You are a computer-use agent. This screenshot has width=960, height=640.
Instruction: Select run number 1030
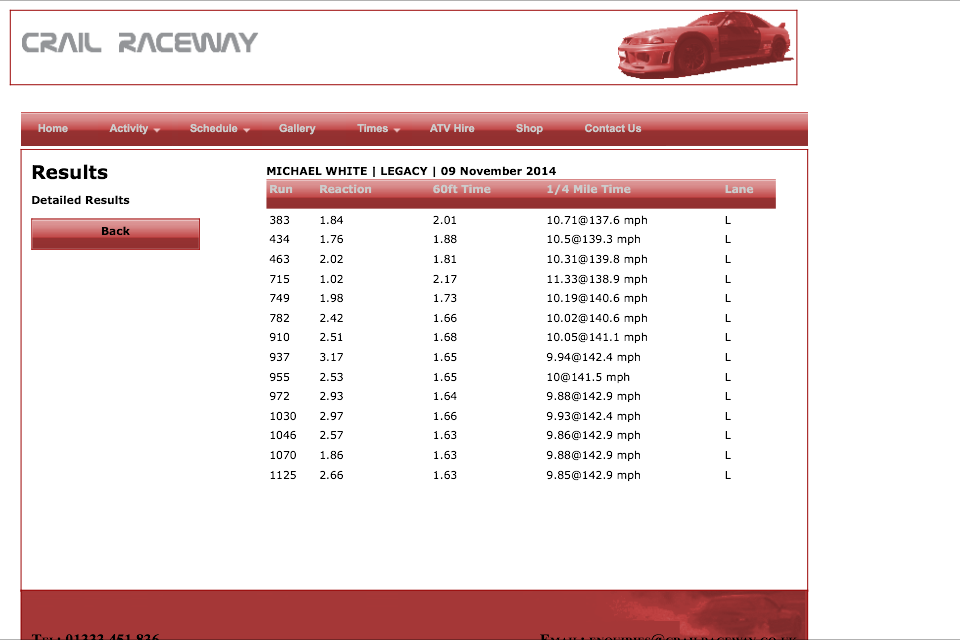(283, 416)
